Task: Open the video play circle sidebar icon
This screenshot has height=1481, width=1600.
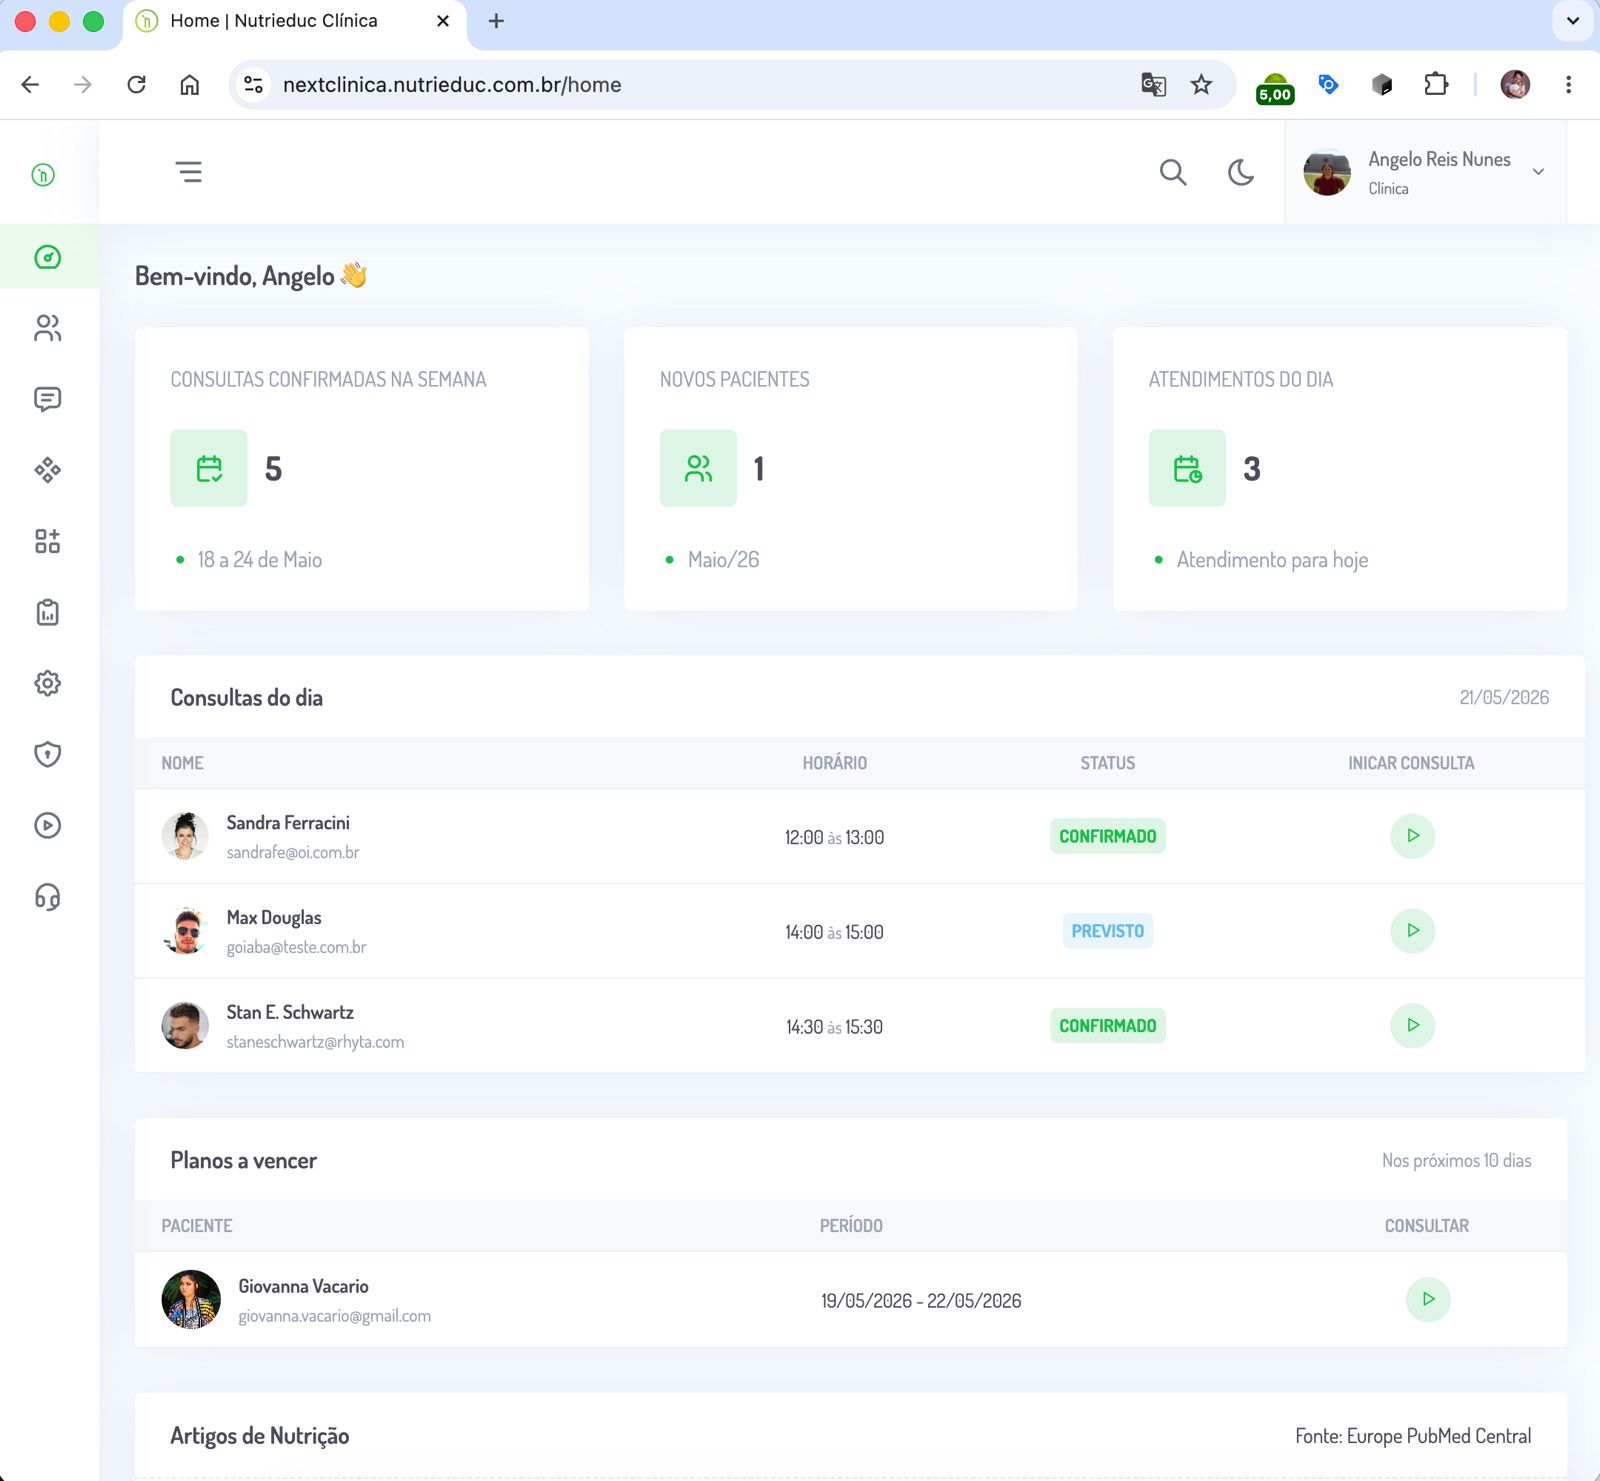Action: tap(47, 825)
